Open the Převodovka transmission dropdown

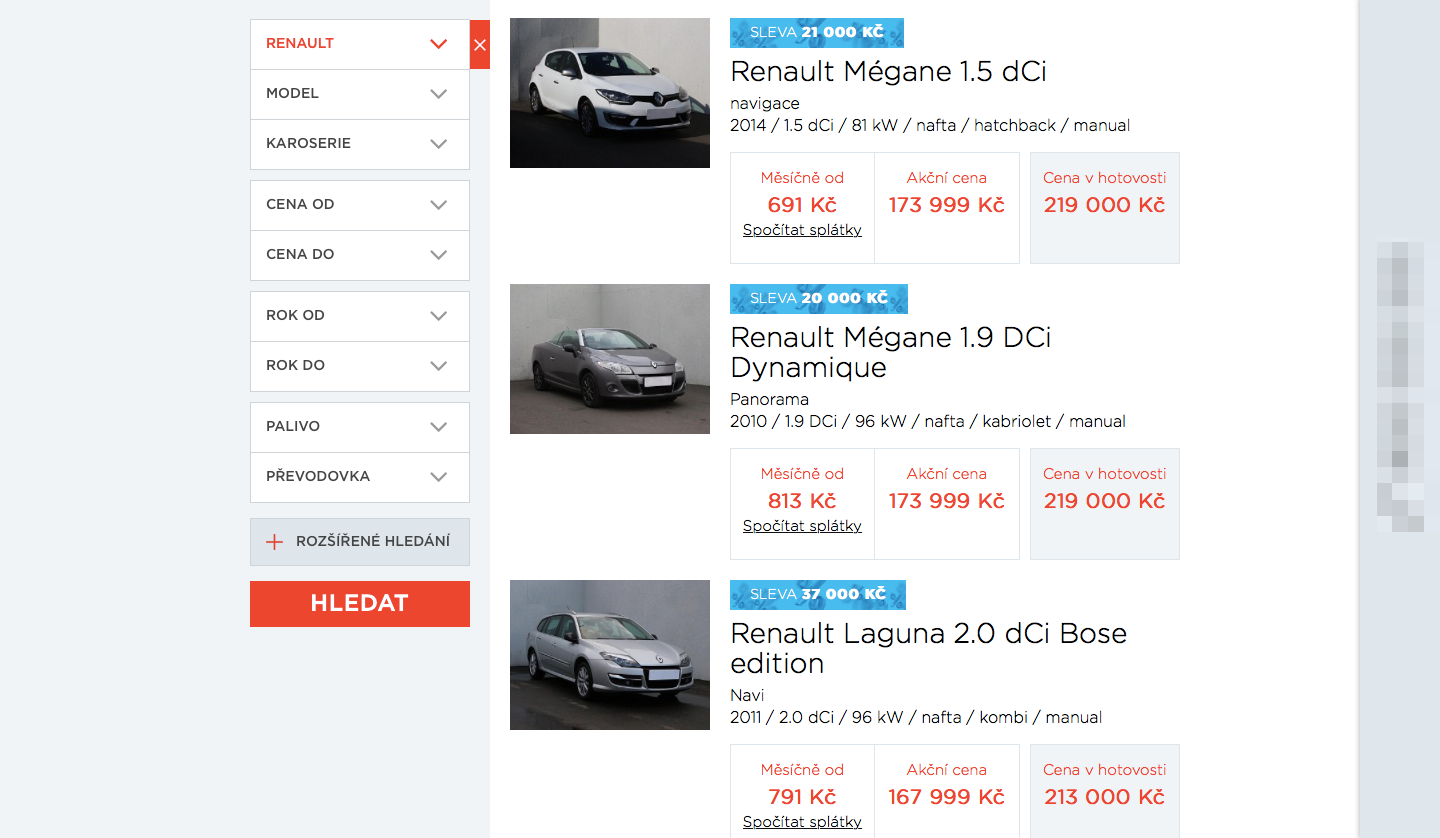[x=360, y=477]
